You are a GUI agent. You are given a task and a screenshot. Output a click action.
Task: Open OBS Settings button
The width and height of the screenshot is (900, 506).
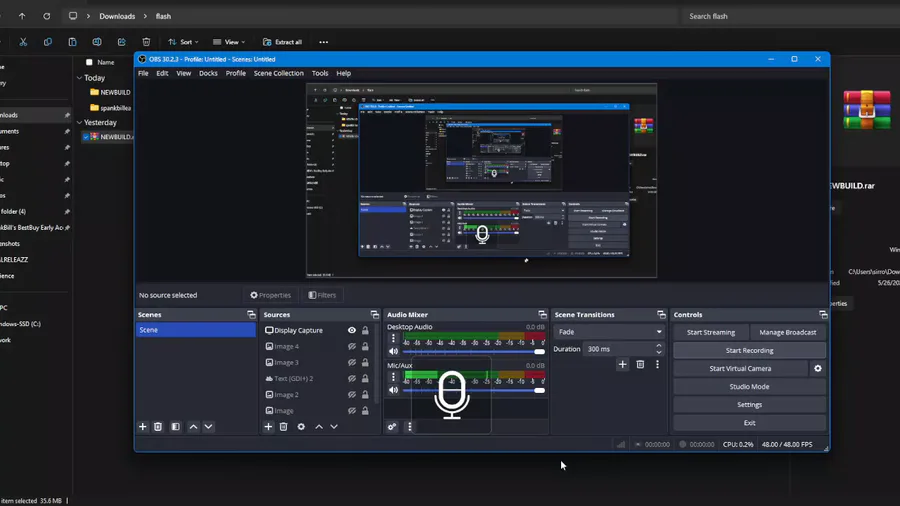pos(749,404)
